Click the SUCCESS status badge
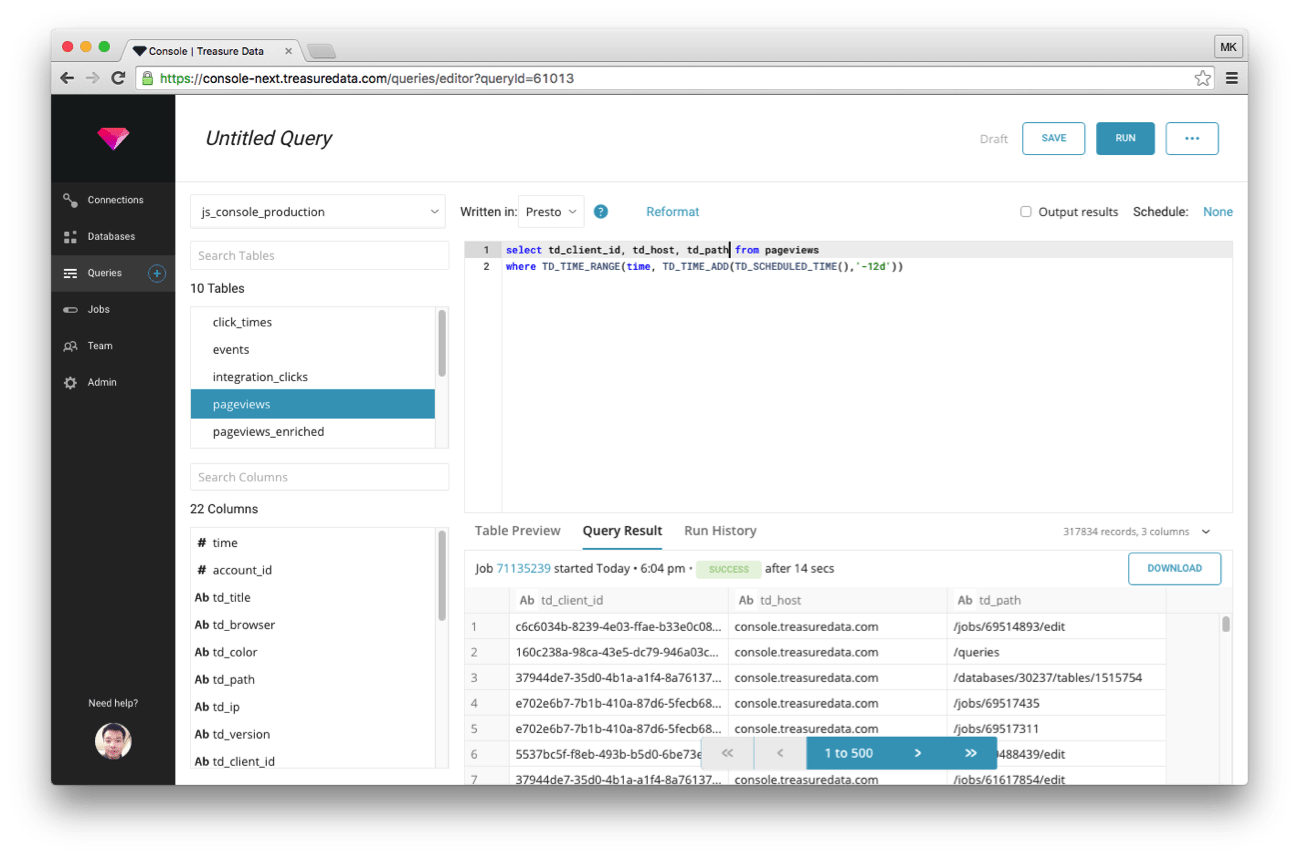 (x=728, y=569)
